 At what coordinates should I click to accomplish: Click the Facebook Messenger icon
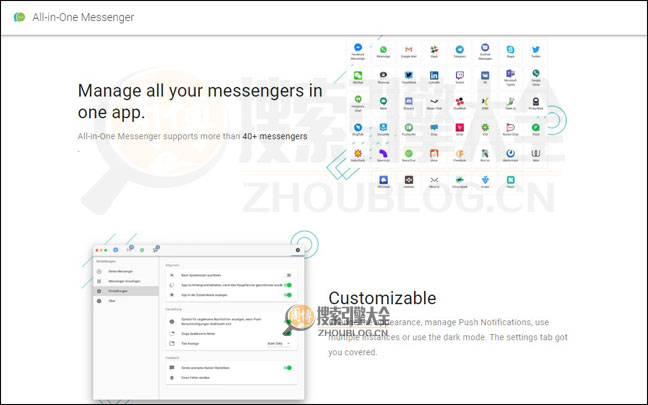[358, 48]
